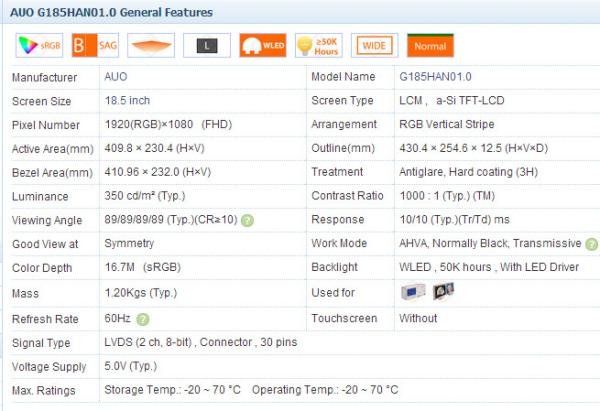
Task: Click the Signal Type label
Action: [x=41, y=343]
